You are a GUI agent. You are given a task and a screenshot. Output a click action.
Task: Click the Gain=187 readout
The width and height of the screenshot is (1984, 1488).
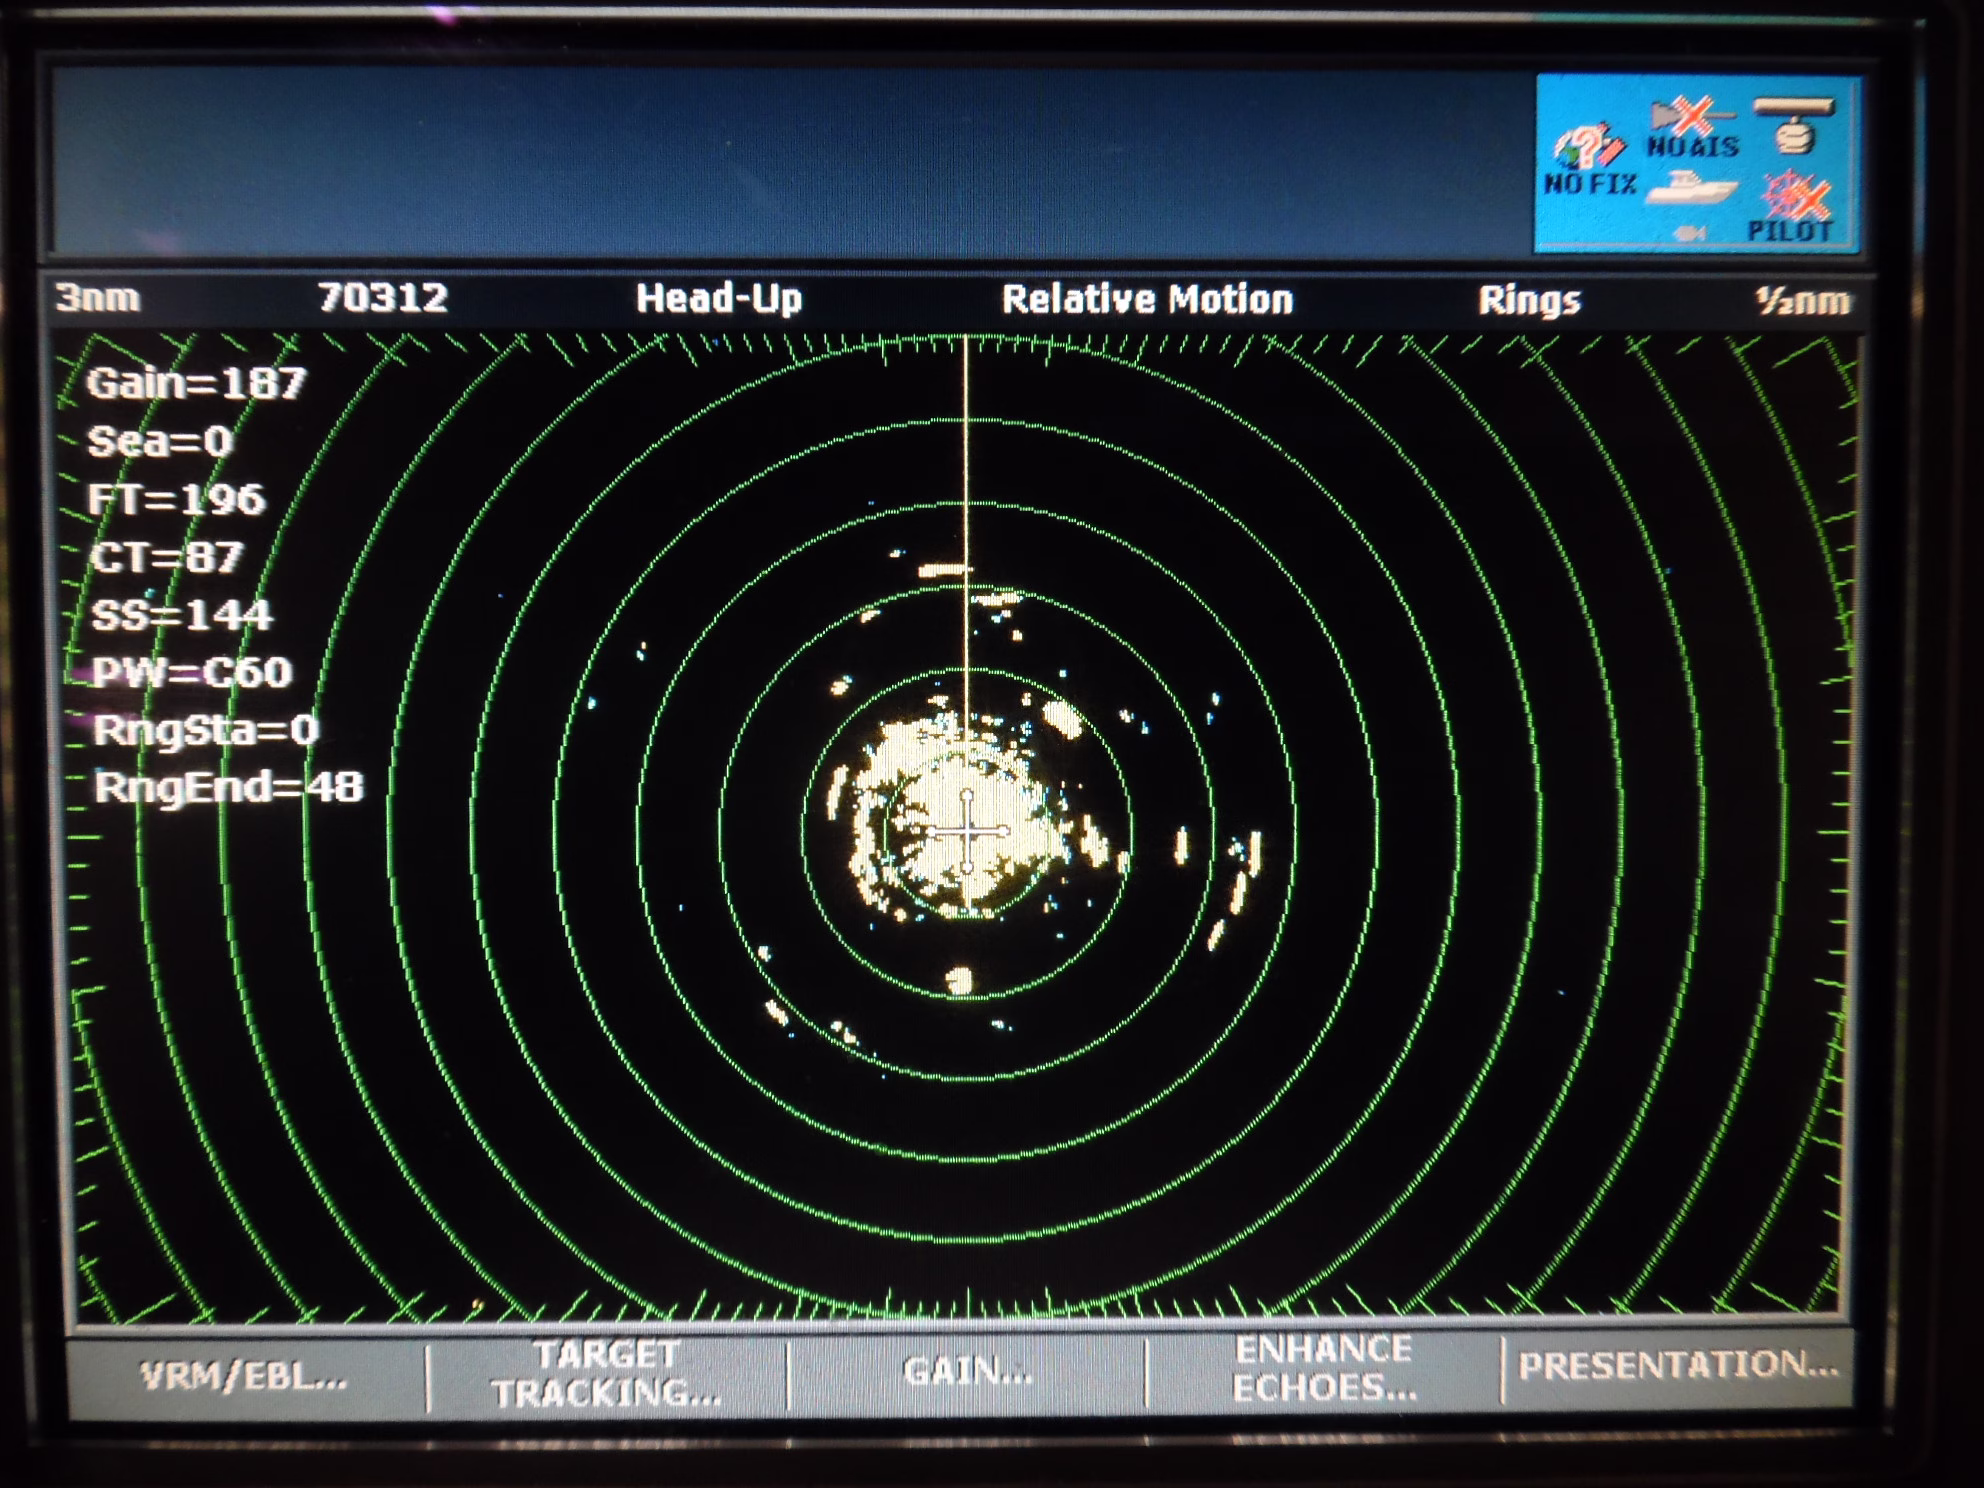(196, 383)
